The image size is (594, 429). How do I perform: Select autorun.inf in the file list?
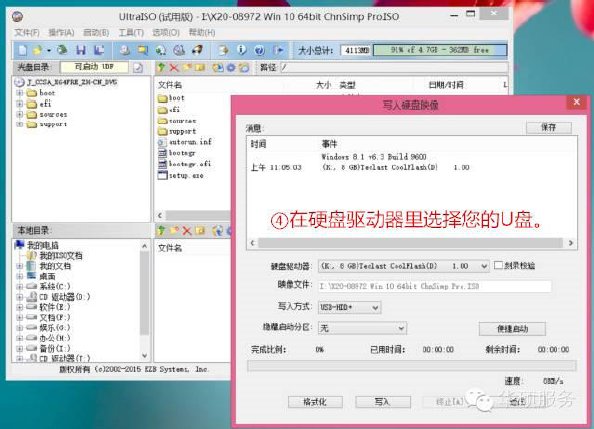click(185, 142)
